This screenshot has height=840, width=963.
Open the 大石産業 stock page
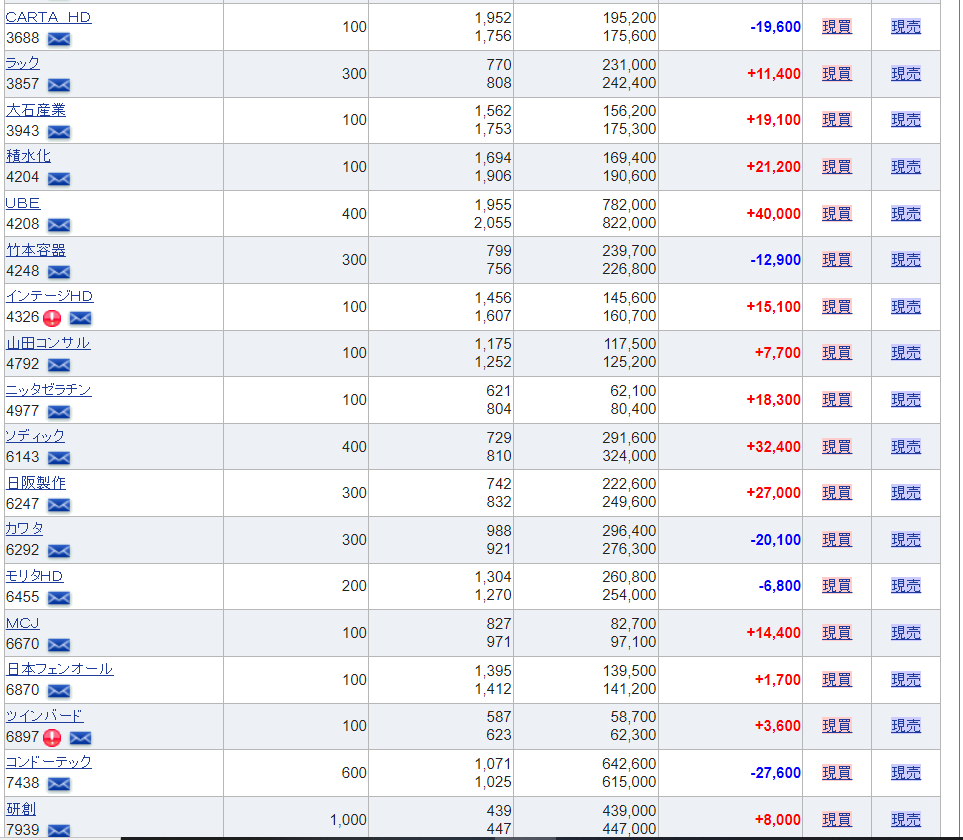pos(36,110)
